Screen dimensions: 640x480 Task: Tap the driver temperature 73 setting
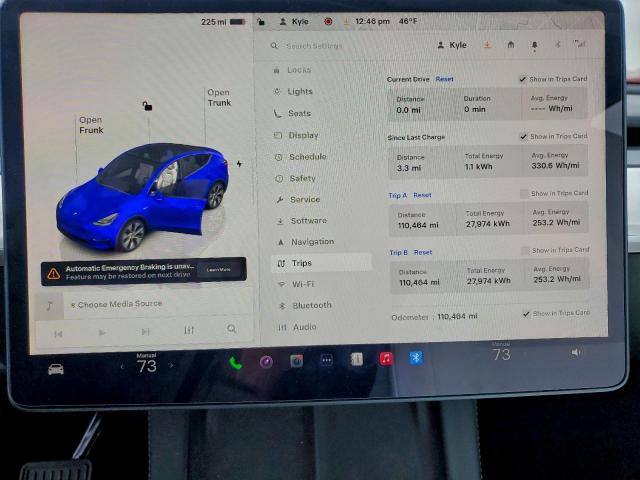click(x=147, y=366)
